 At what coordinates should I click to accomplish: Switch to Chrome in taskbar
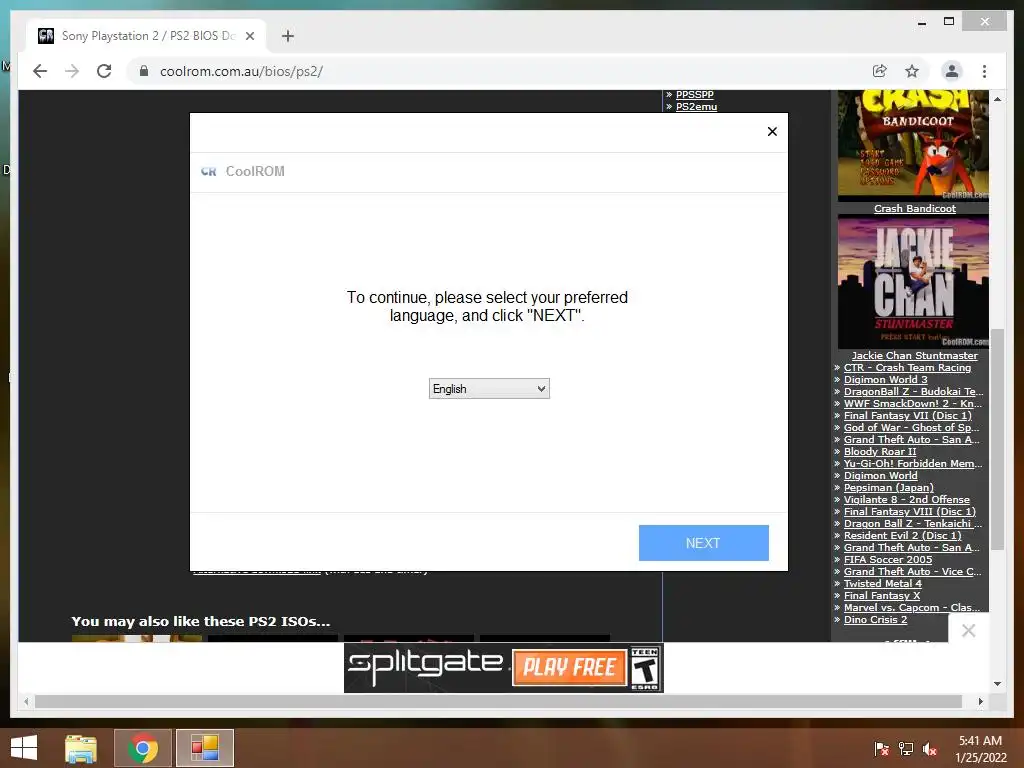[143, 748]
